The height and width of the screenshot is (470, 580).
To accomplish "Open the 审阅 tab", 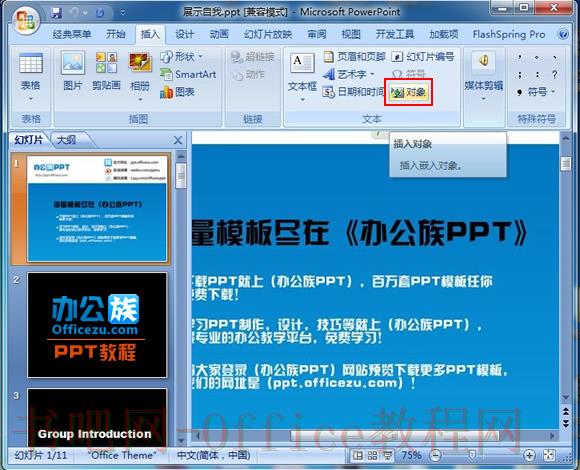I will pos(317,34).
